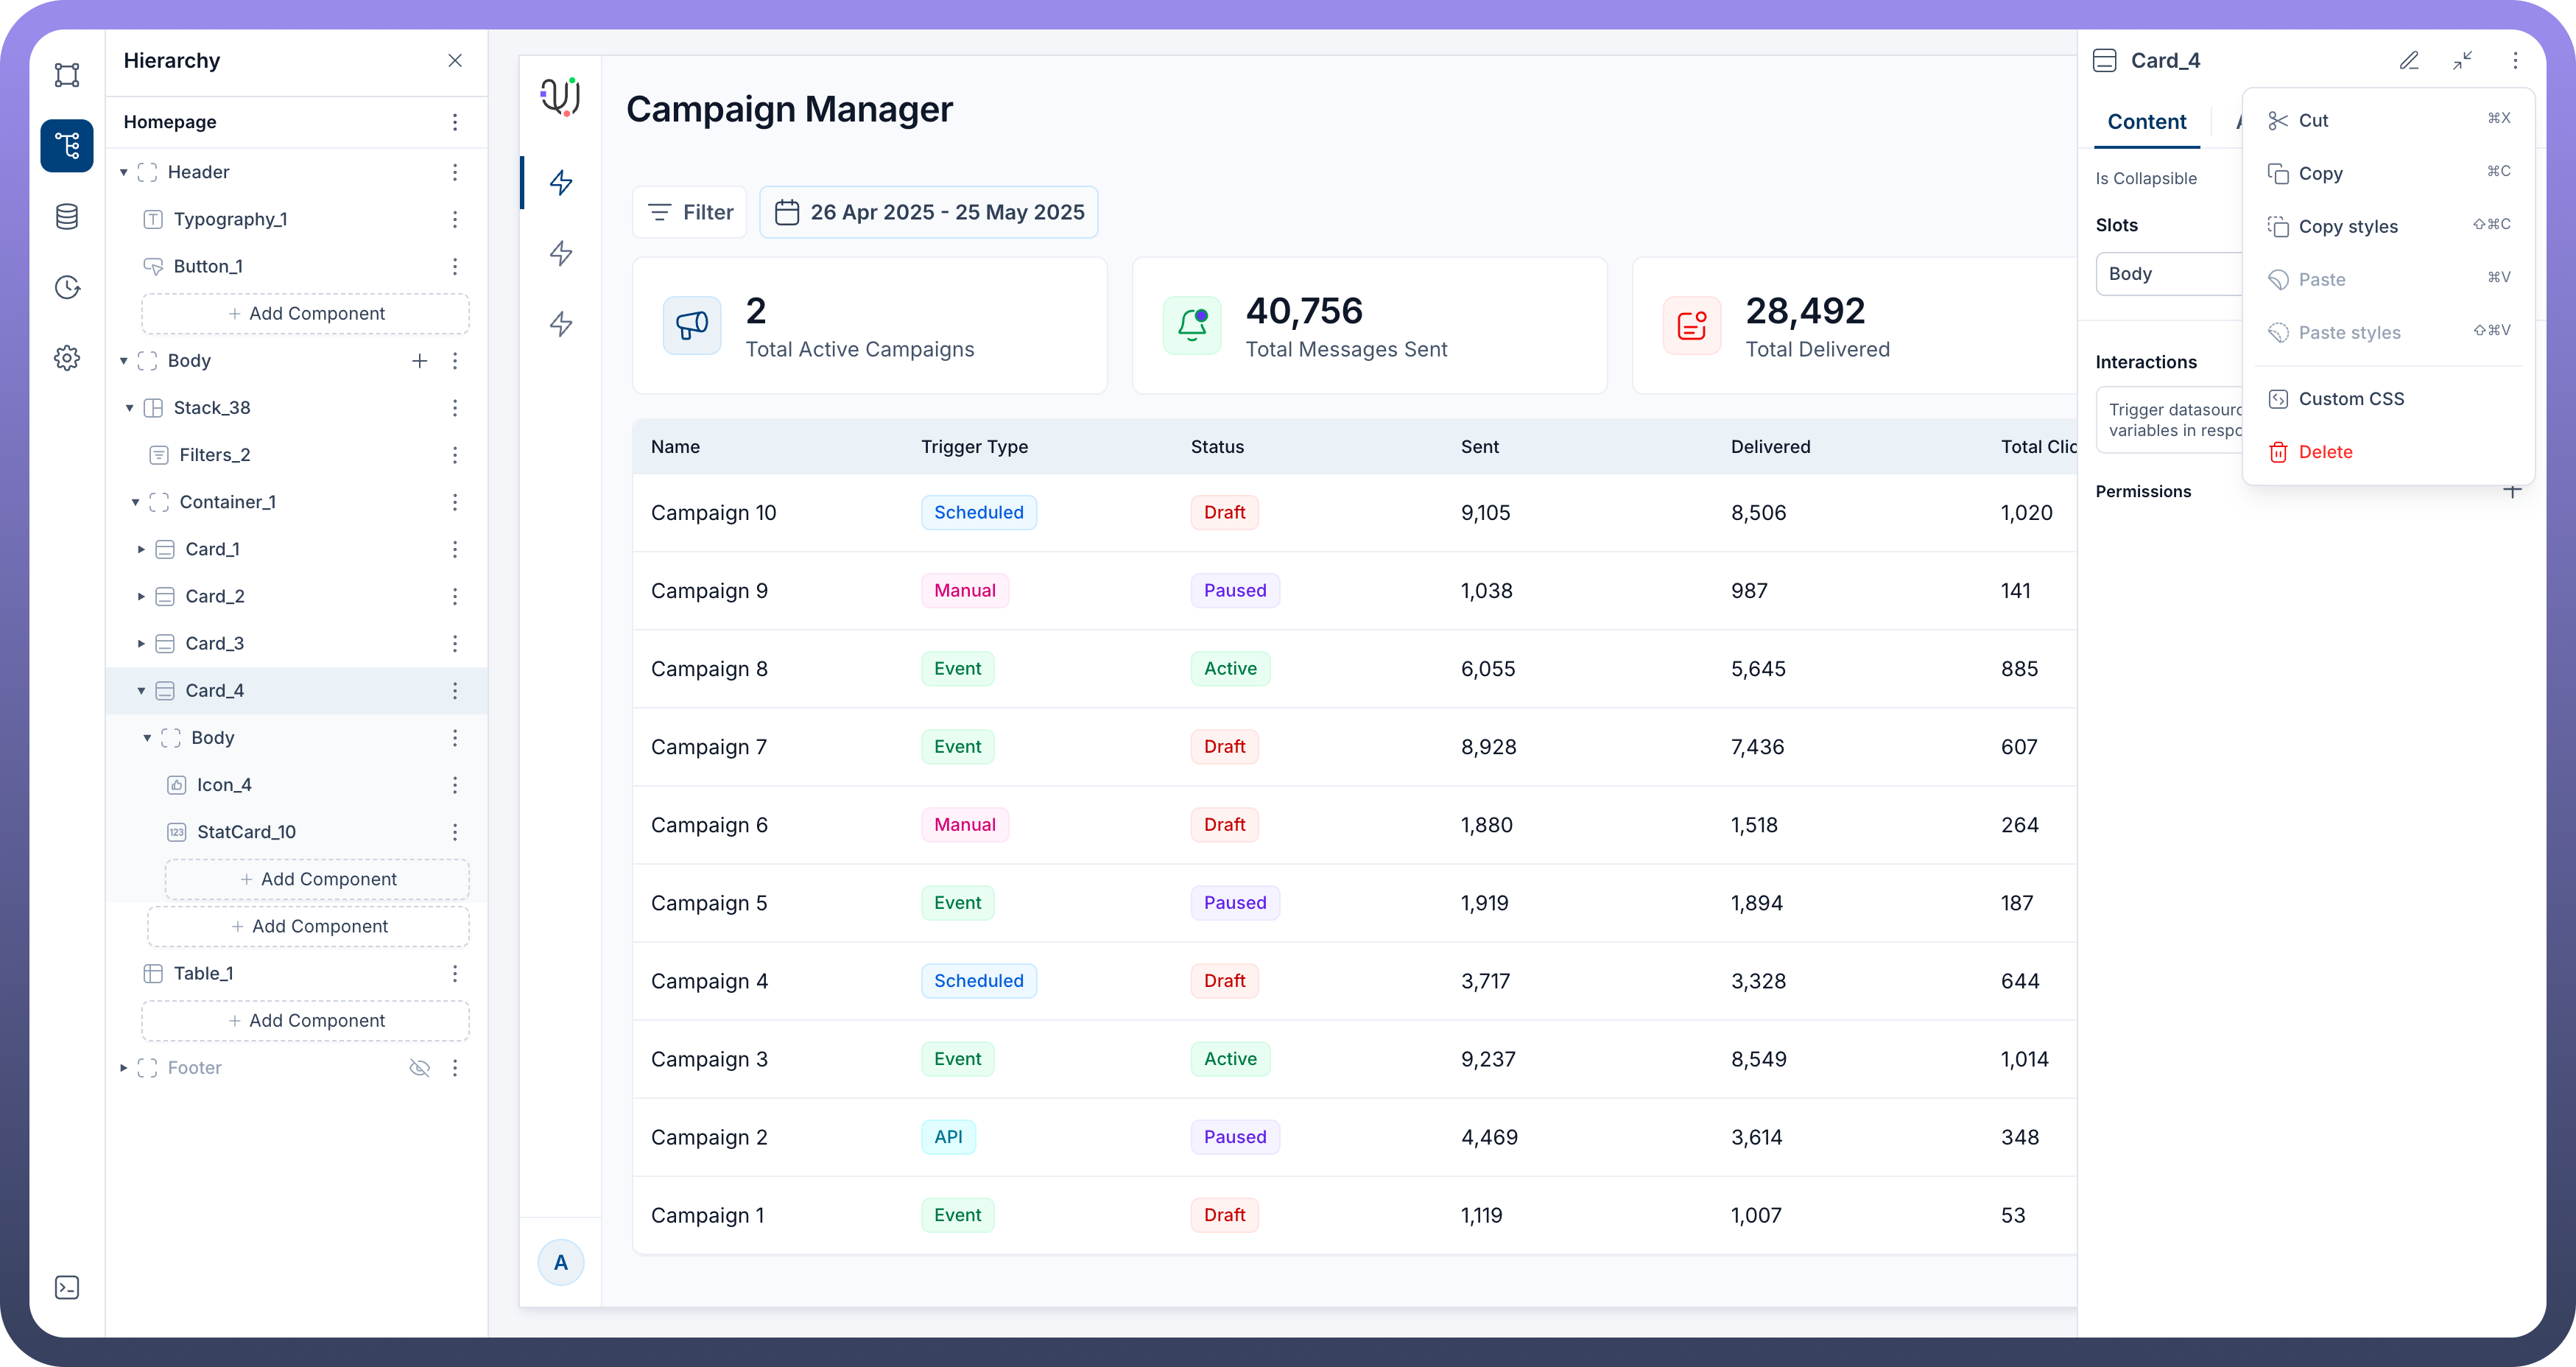This screenshot has height=1367, width=2576.
Task: Switch to the Content tab
Action: point(2146,122)
